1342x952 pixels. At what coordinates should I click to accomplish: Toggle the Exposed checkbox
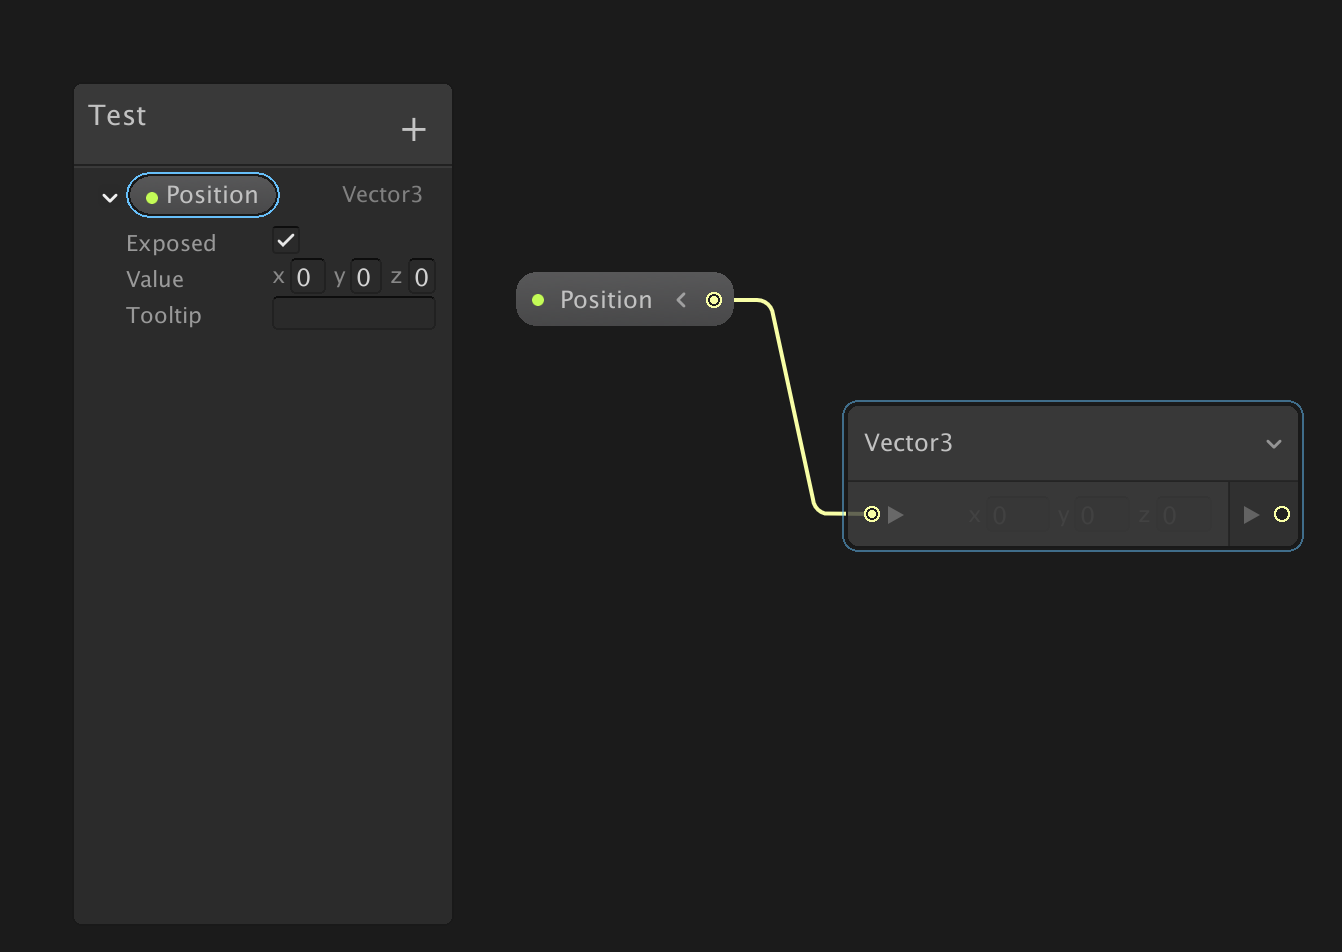(x=286, y=241)
